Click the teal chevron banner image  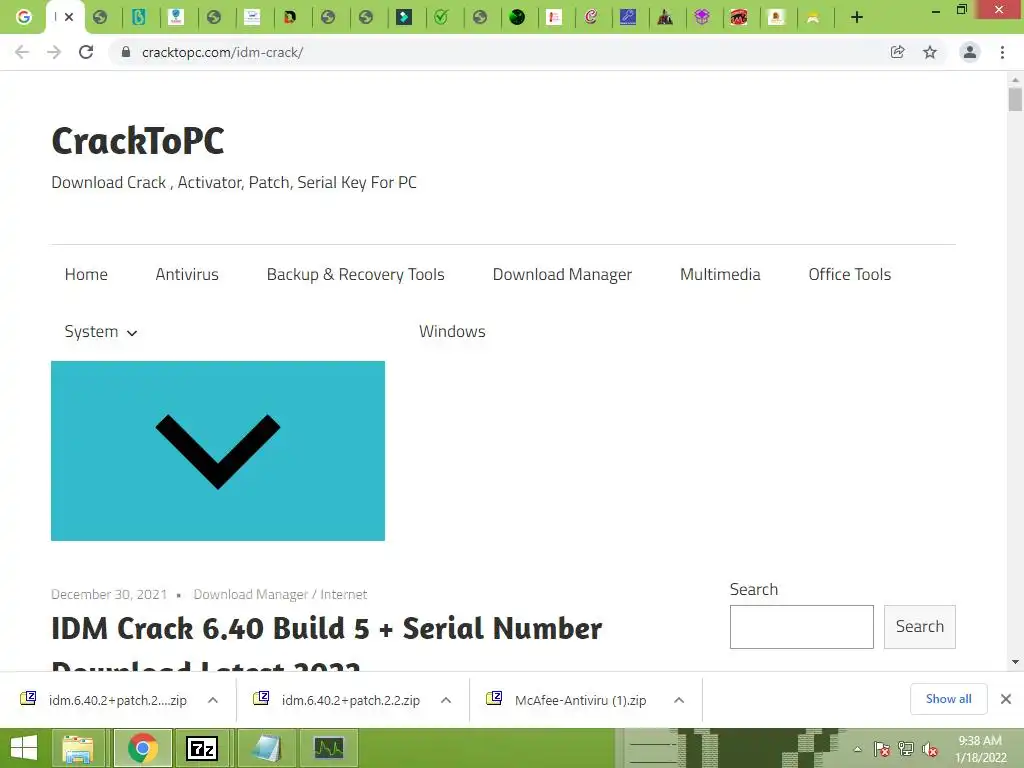coord(217,451)
